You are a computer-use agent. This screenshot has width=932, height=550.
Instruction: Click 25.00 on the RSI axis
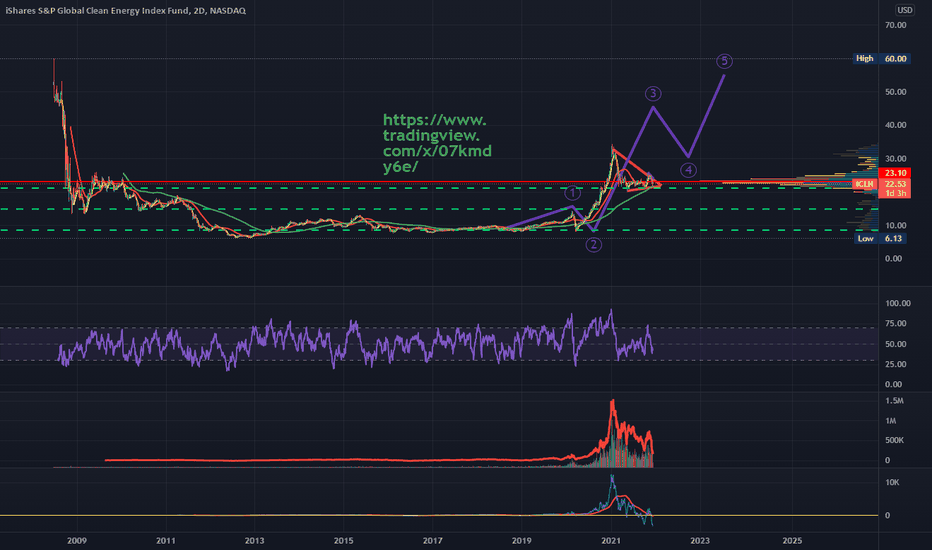(x=895, y=364)
